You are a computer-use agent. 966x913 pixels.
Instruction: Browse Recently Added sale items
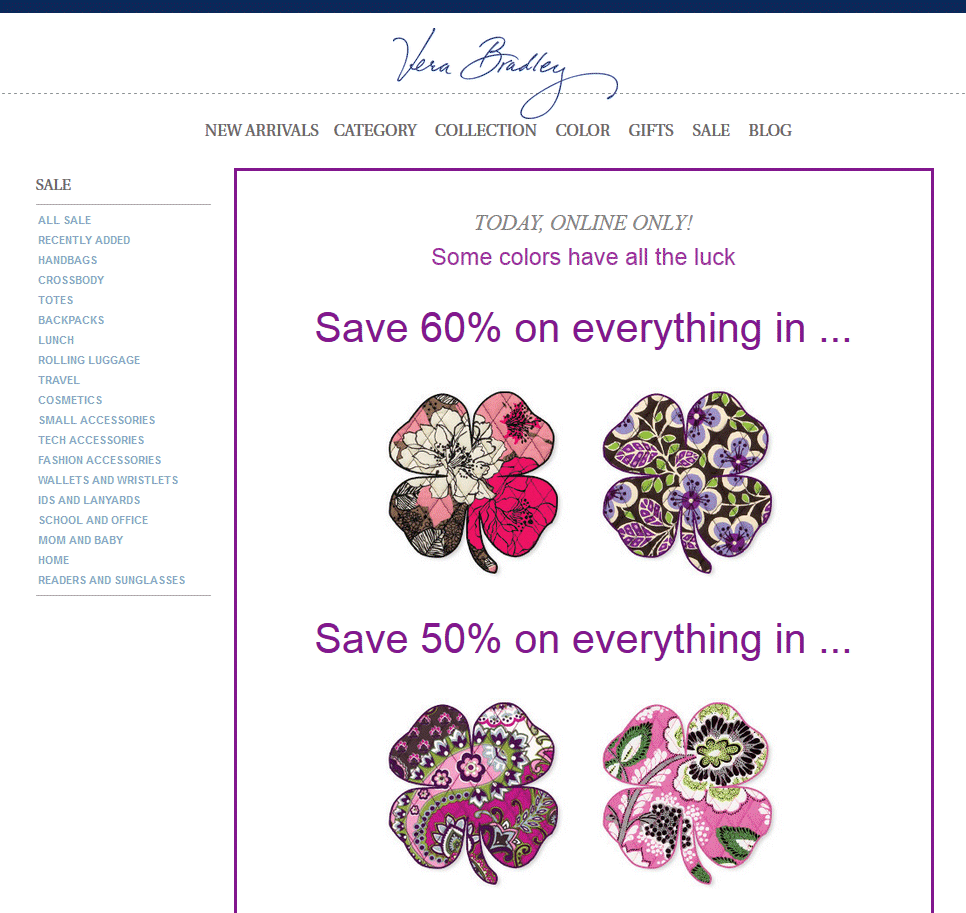[84, 240]
